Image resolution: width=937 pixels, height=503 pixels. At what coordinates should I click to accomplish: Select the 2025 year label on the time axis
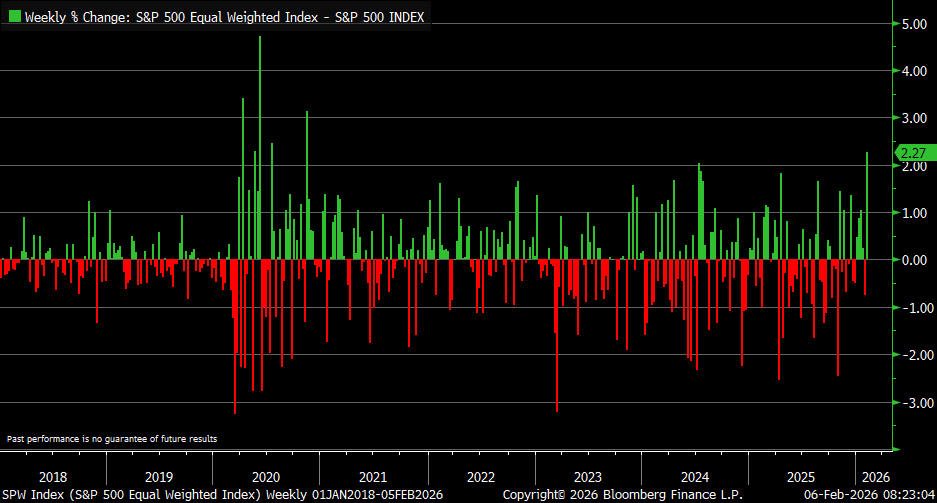tap(801, 476)
